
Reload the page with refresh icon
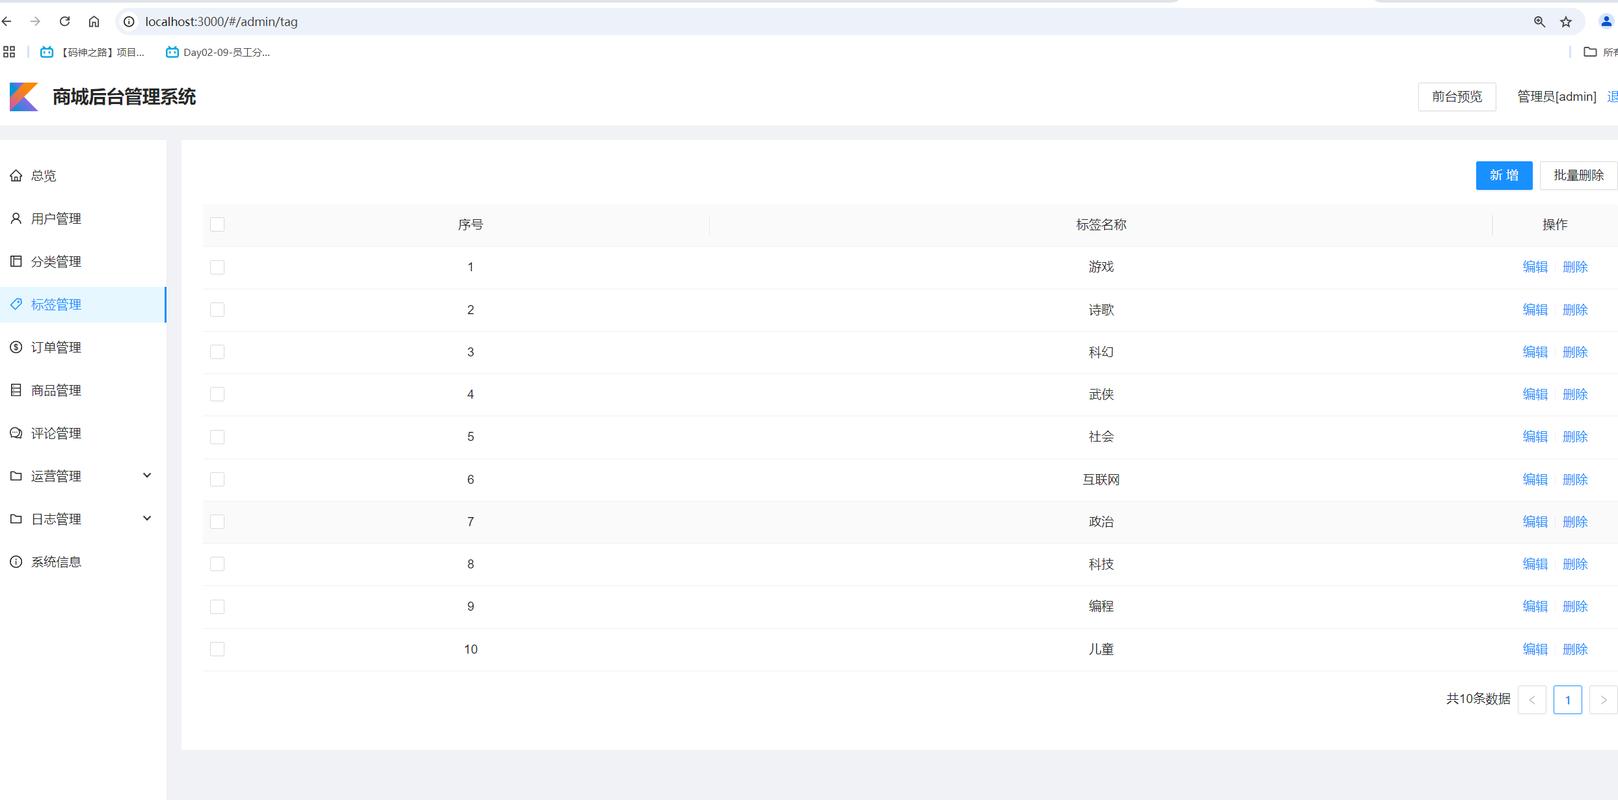point(65,21)
